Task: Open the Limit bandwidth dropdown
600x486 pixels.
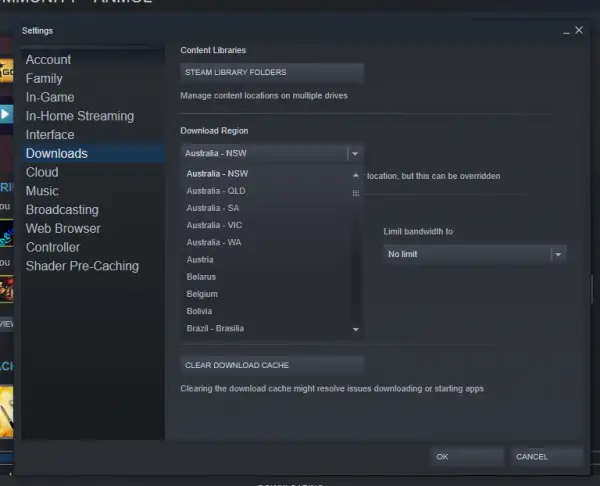Action: (475, 254)
